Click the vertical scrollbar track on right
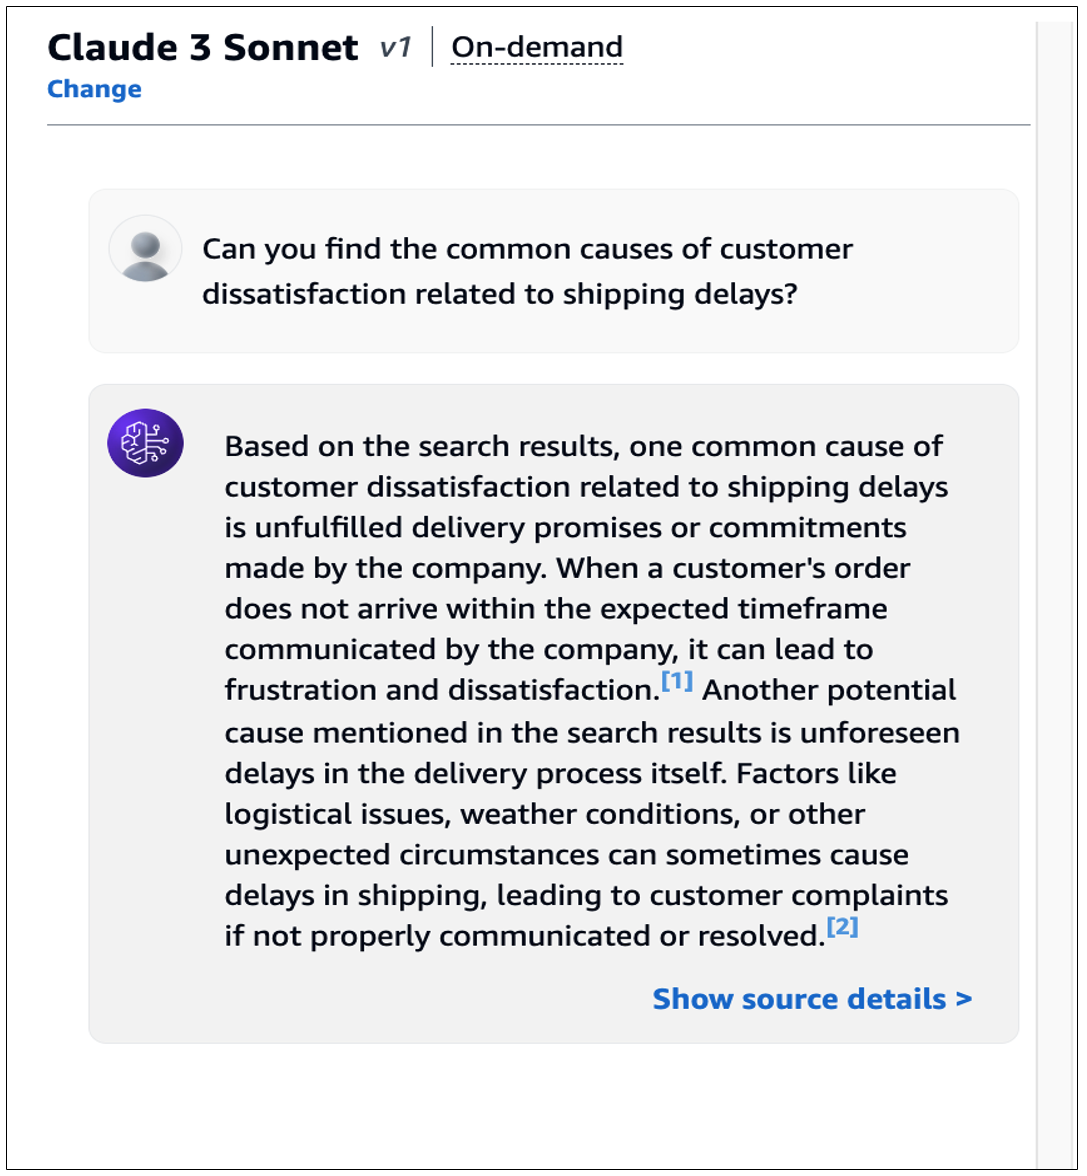The height and width of the screenshot is (1176, 1087). pos(1055,592)
